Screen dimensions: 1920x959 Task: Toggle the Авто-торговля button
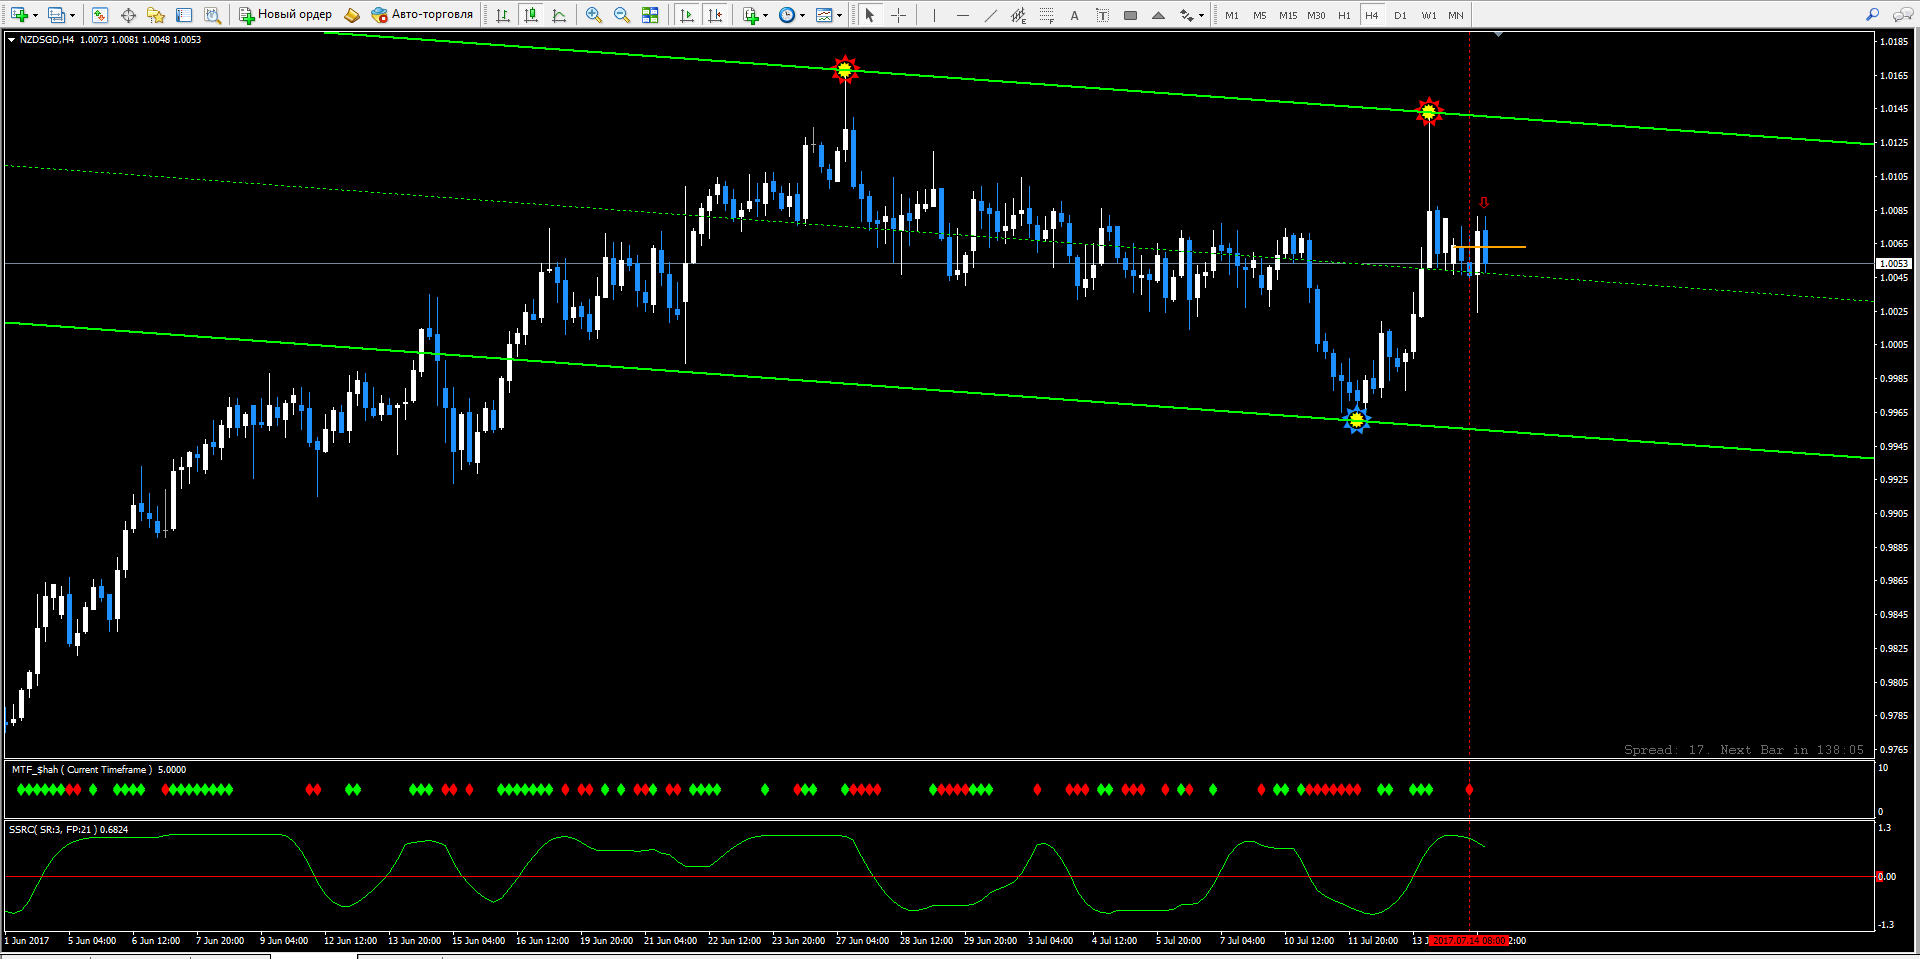tap(422, 15)
